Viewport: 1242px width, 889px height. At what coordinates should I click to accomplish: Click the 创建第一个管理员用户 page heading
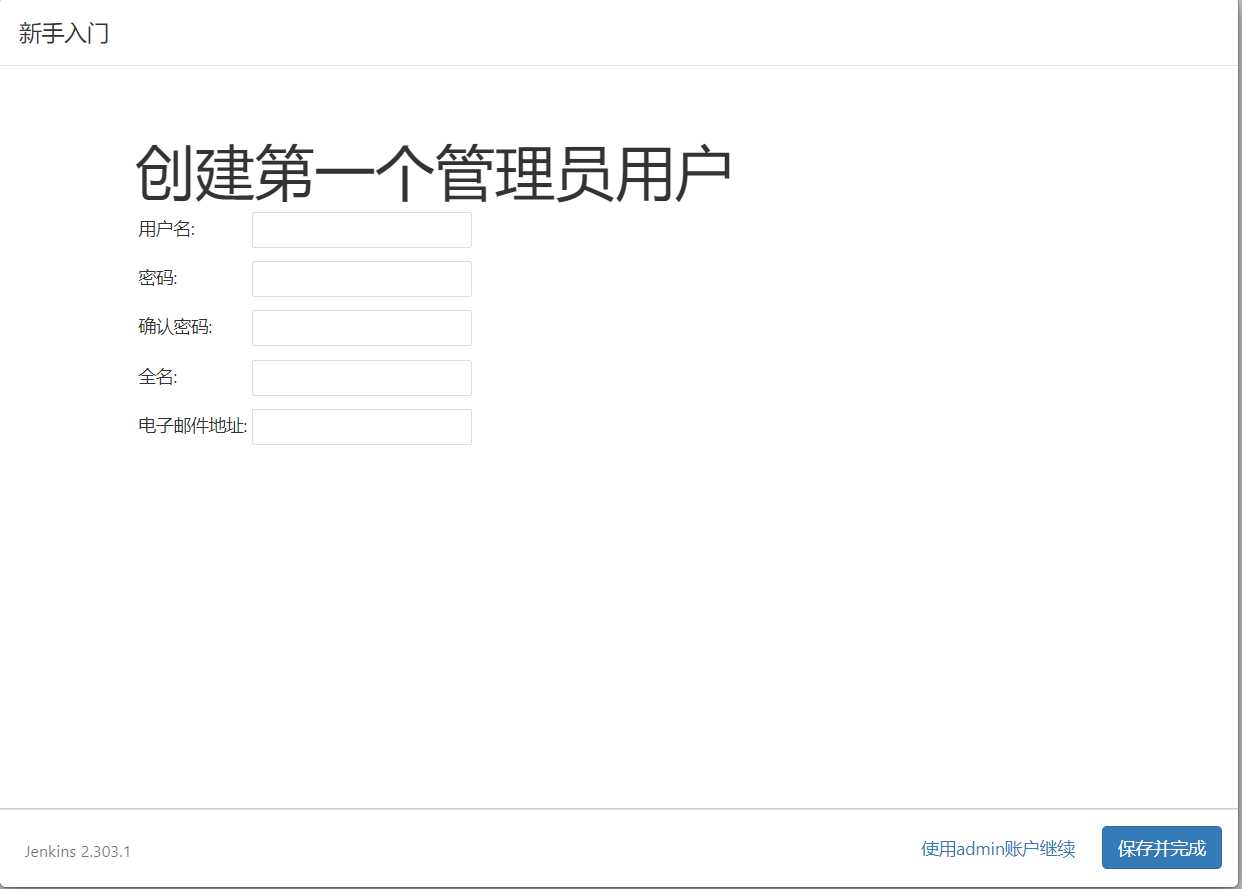(434, 168)
